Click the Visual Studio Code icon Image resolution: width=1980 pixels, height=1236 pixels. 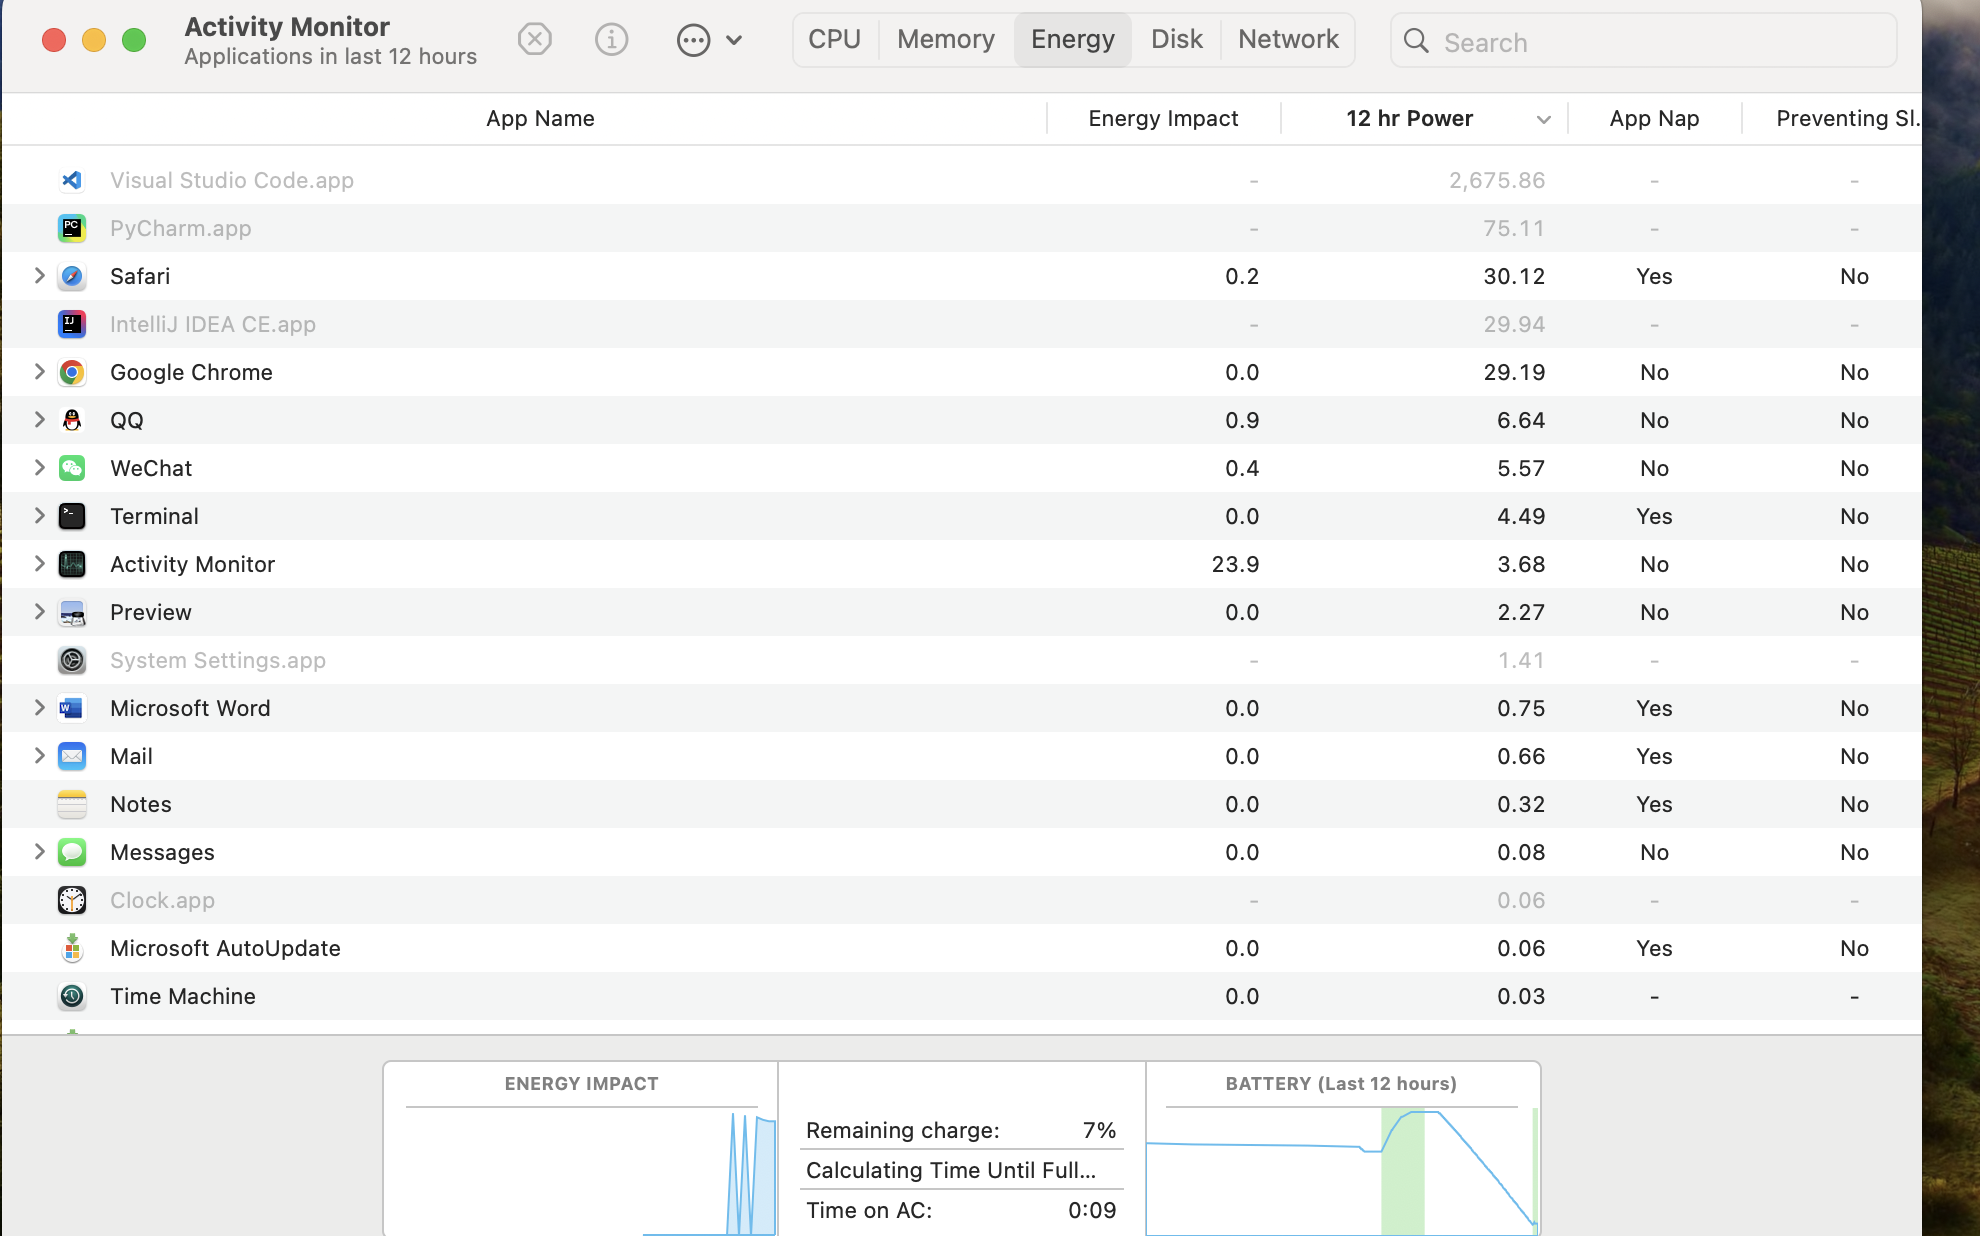pos(72,181)
